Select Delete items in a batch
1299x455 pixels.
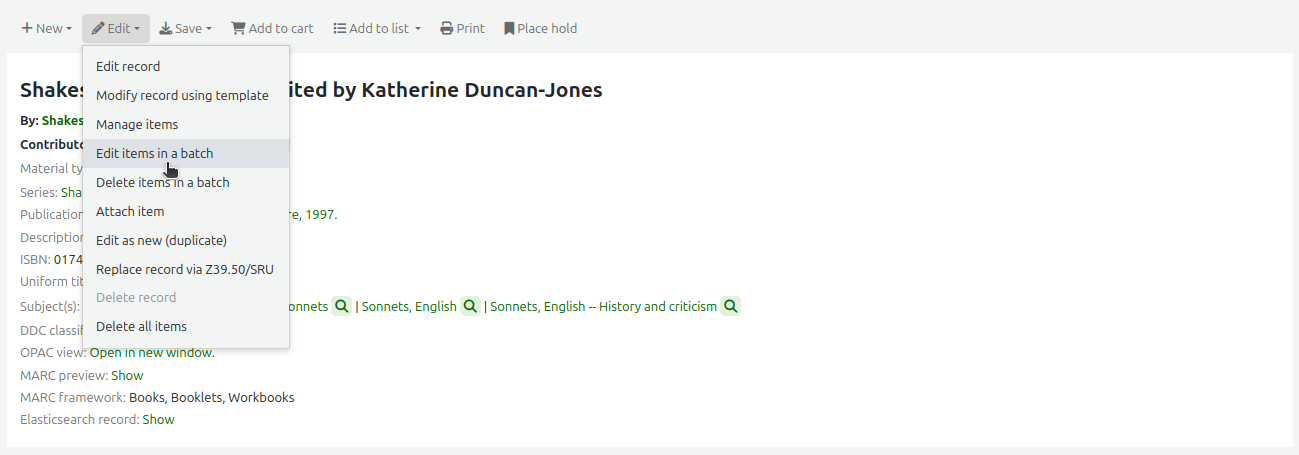coord(162,183)
